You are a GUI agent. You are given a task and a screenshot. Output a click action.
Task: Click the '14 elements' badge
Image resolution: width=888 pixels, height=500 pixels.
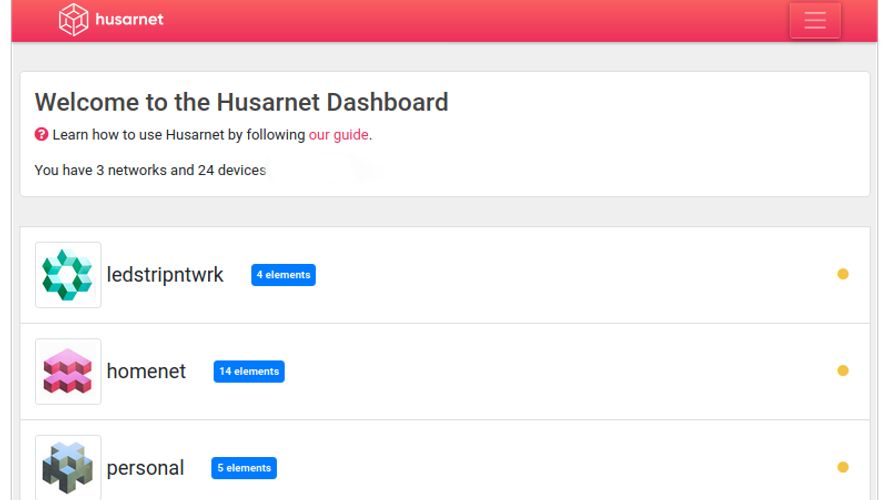coord(249,371)
